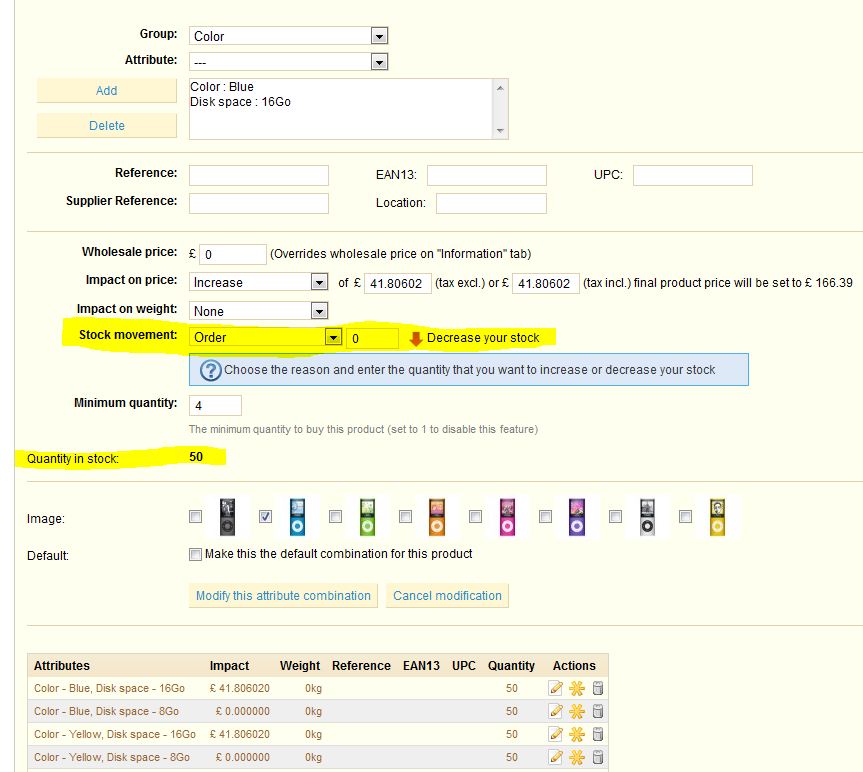Select 'Disk space : 16Go' in attribute list
This screenshot has width=863, height=772.
pos(241,102)
